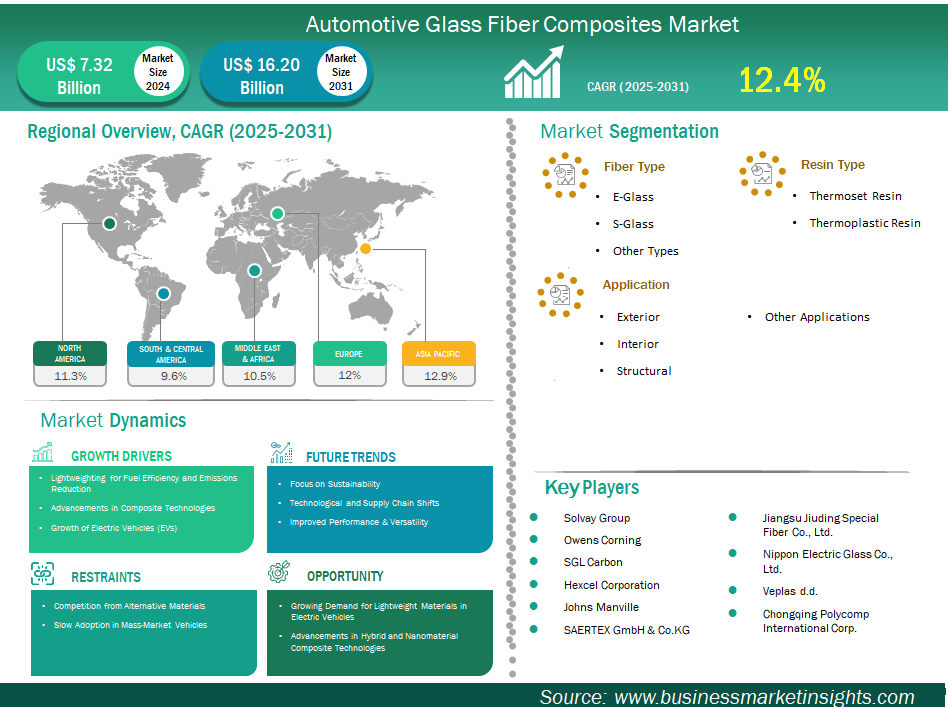Click the Opportunity gear icon
The image size is (948, 710).
click(x=280, y=573)
